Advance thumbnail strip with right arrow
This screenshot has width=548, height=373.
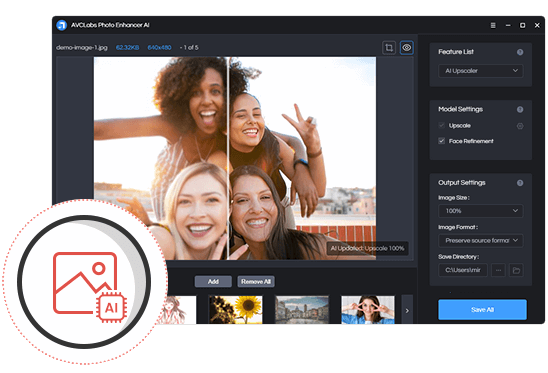click(407, 310)
